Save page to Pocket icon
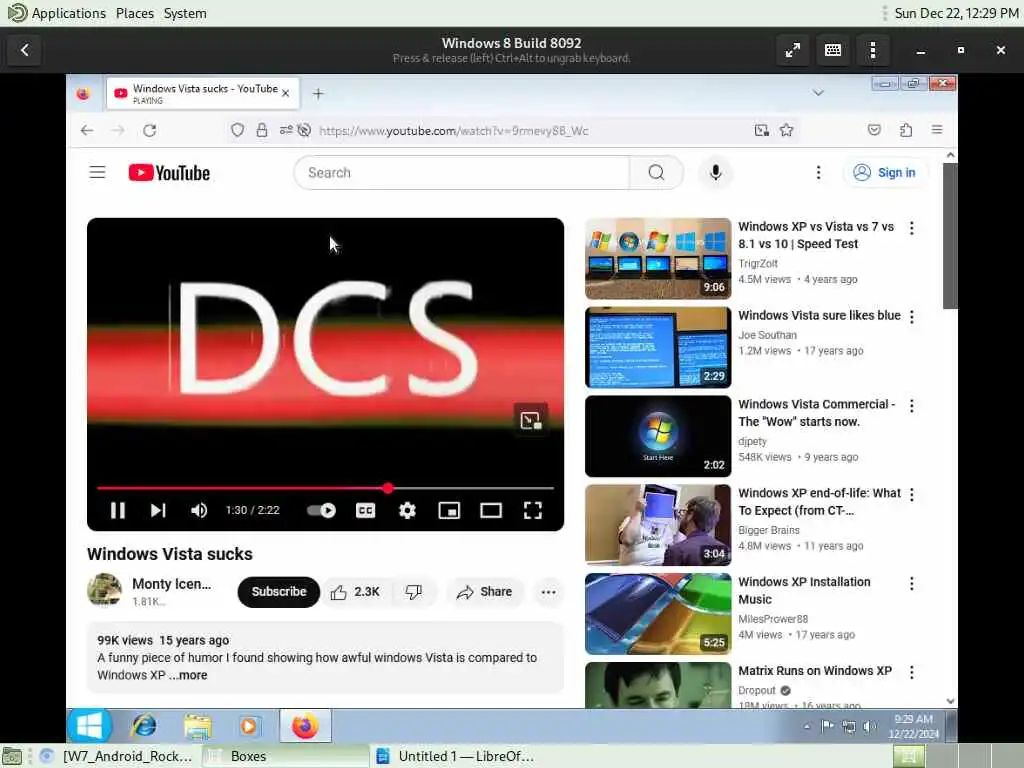The height and width of the screenshot is (768, 1024). pos(874,130)
